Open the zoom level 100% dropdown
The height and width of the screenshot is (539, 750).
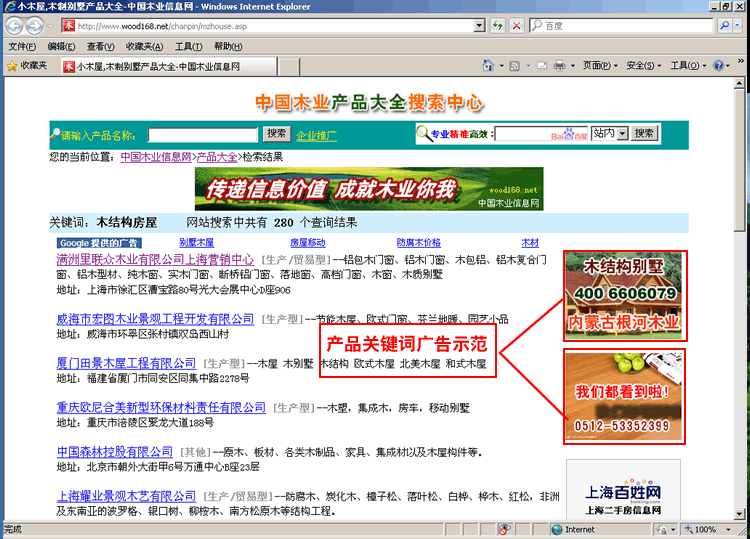(x=710, y=529)
